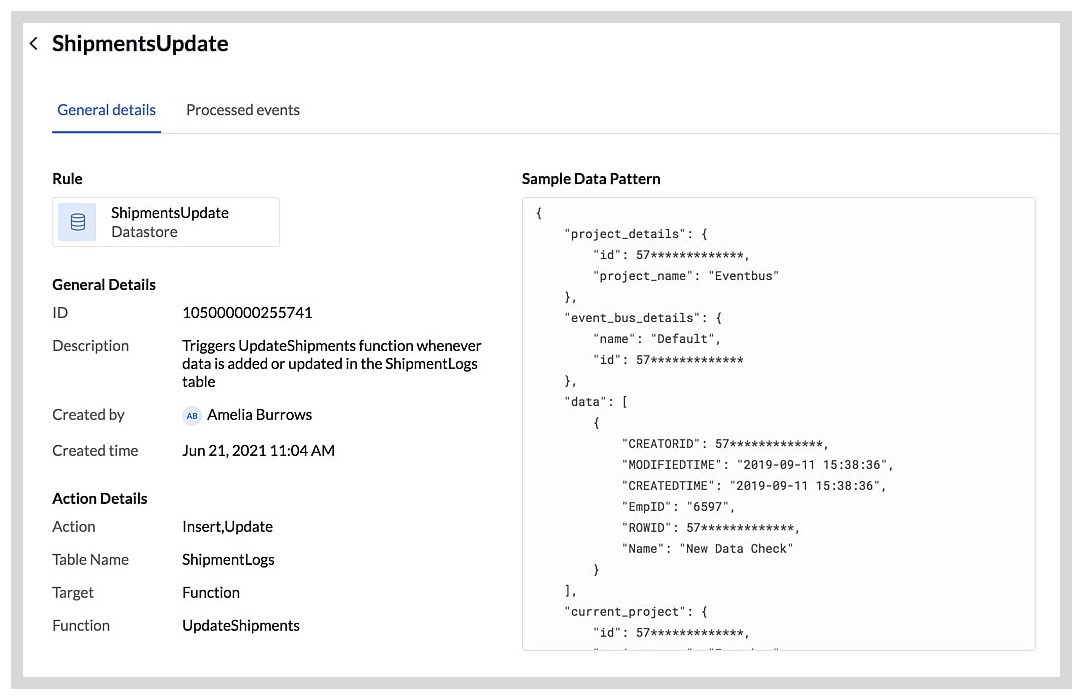The height and width of the screenshot is (700, 1083).
Task: Click the "event_bus_details" line in sample JSON
Action: pyautogui.click(x=643, y=318)
